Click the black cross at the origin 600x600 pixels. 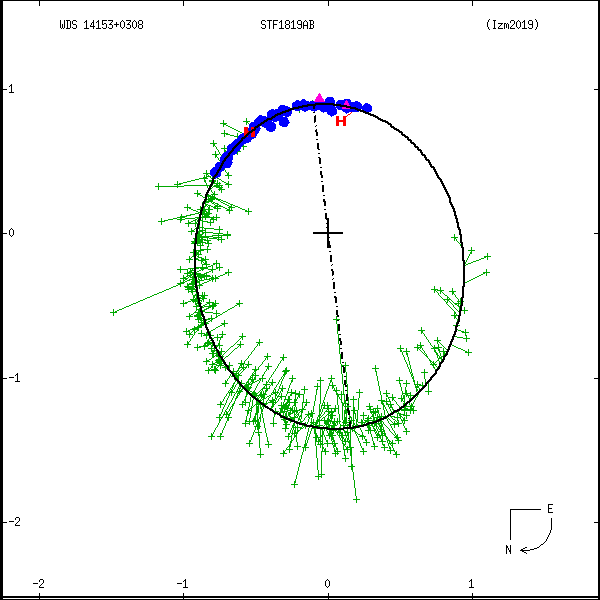(328, 233)
